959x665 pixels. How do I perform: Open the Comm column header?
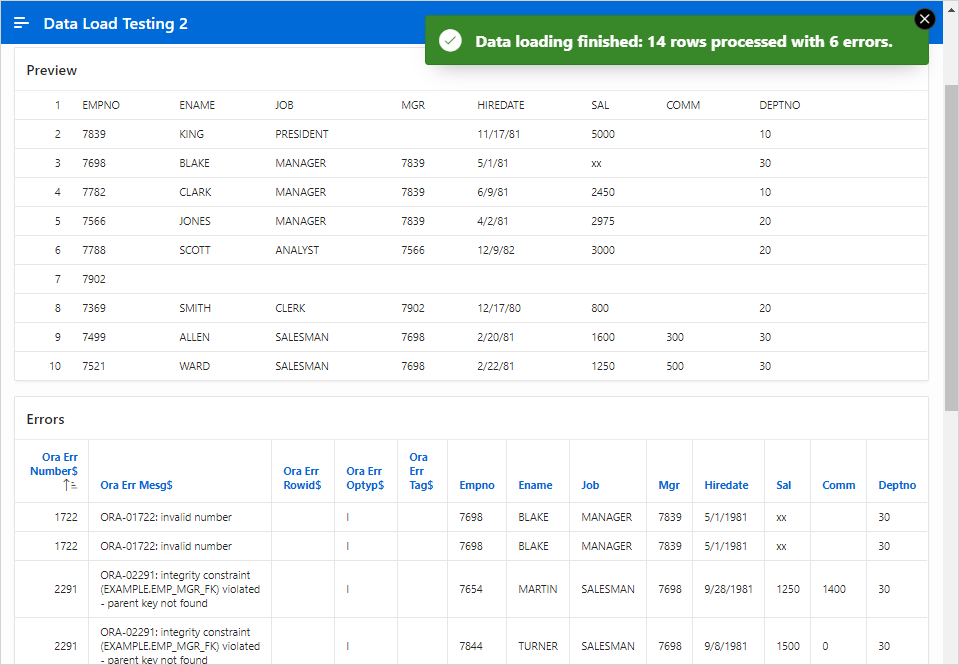(x=838, y=485)
